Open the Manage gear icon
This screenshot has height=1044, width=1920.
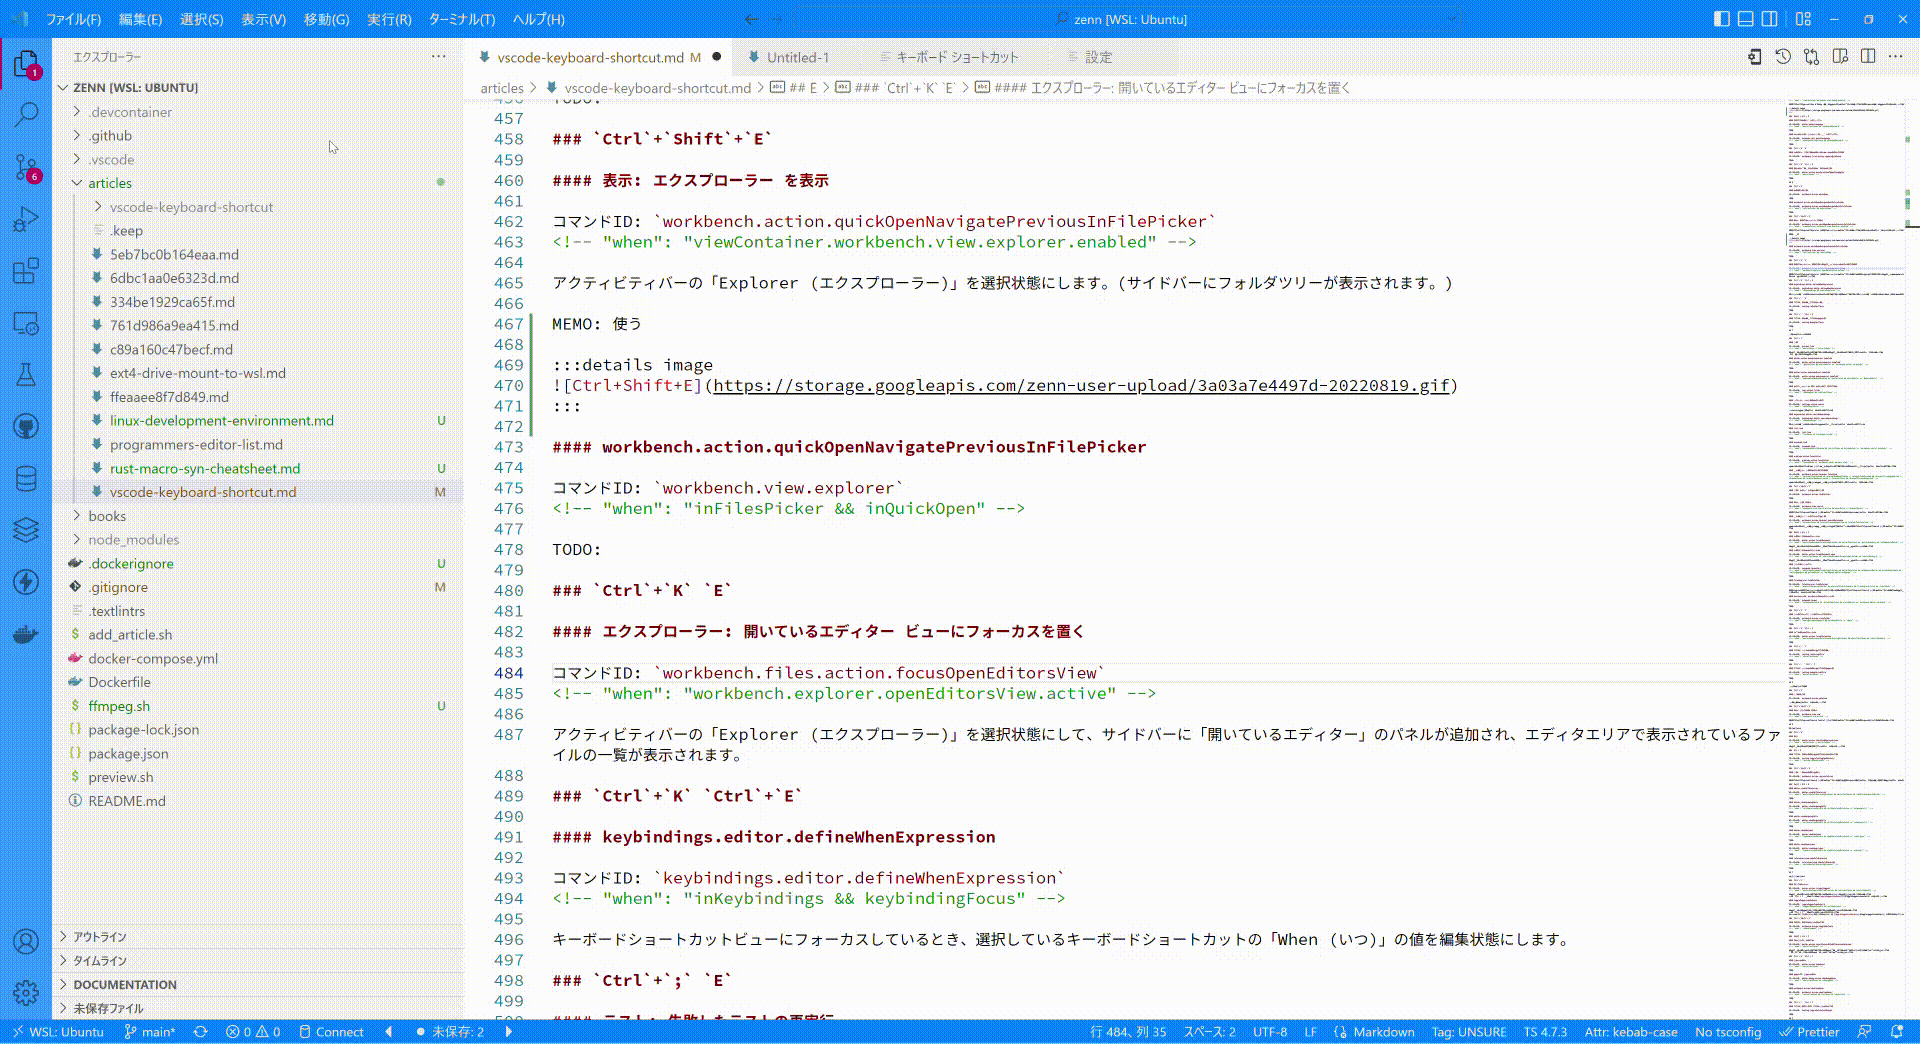click(x=26, y=992)
